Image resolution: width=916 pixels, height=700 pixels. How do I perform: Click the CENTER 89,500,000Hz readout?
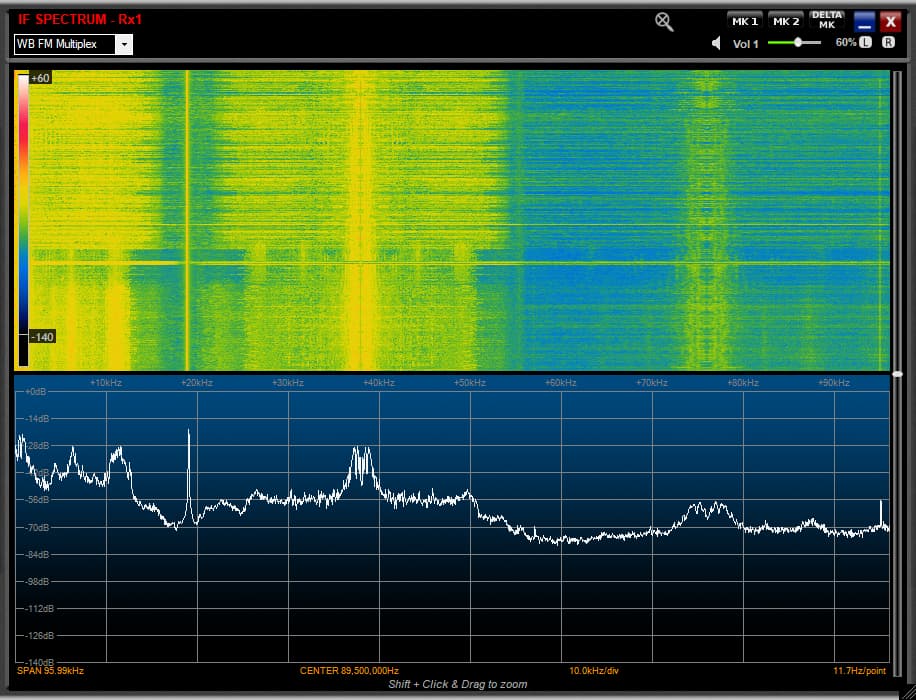click(x=349, y=670)
